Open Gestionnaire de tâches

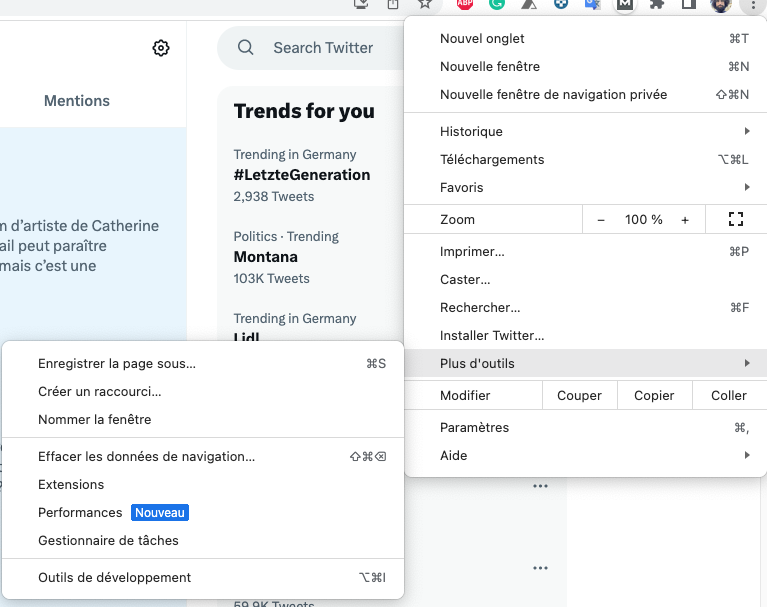(203, 540)
